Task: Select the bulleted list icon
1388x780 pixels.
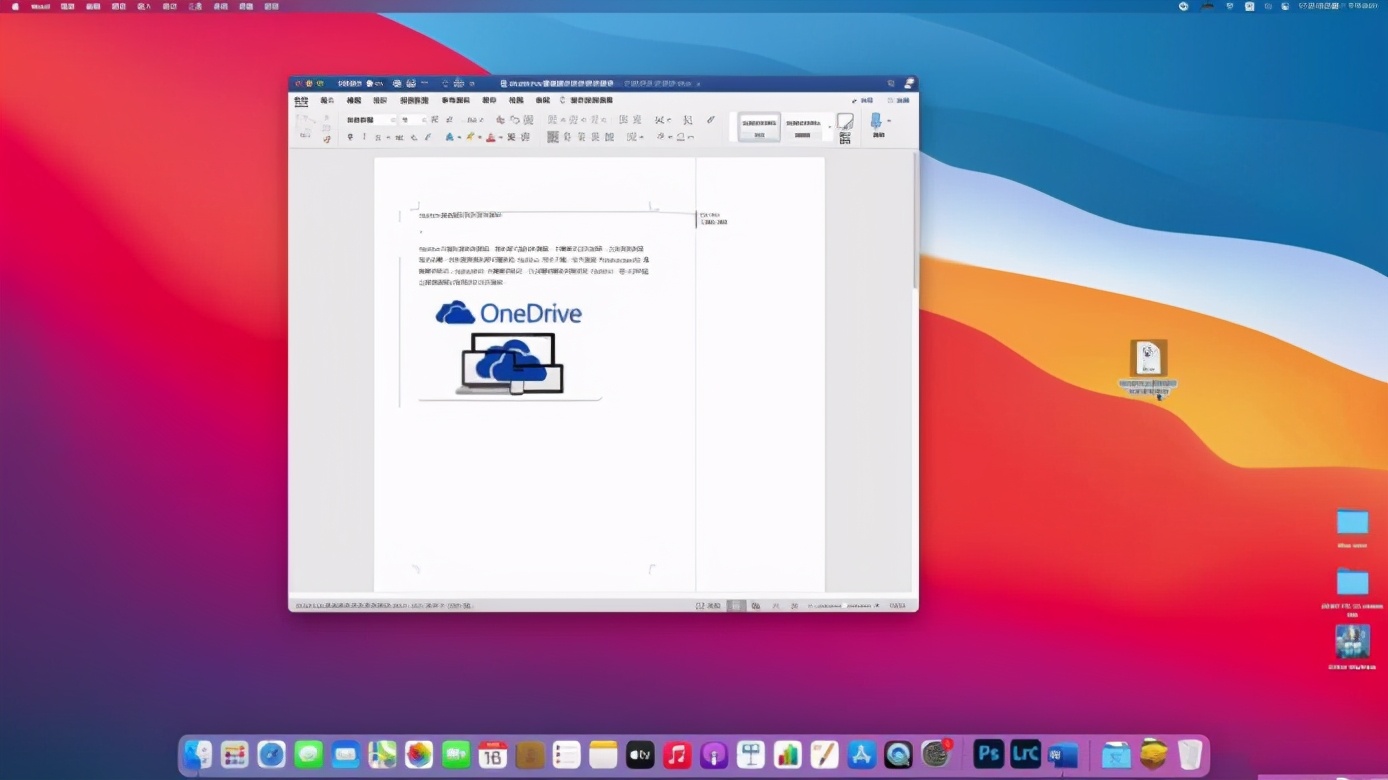Action: tap(552, 119)
